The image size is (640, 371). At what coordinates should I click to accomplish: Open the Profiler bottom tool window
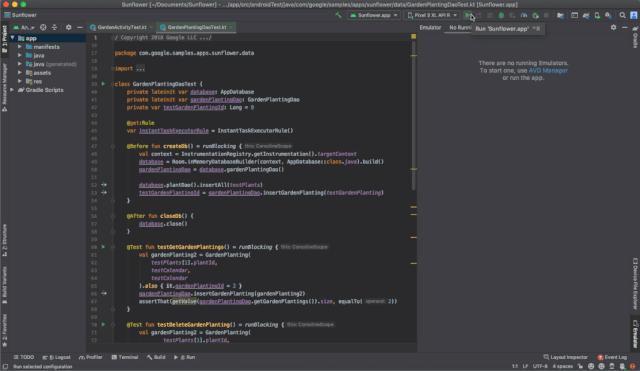point(91,357)
